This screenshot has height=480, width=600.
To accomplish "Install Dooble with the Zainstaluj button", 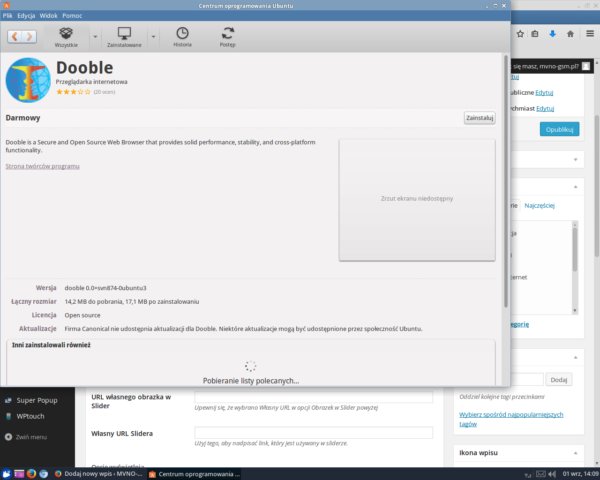I will 479,118.
